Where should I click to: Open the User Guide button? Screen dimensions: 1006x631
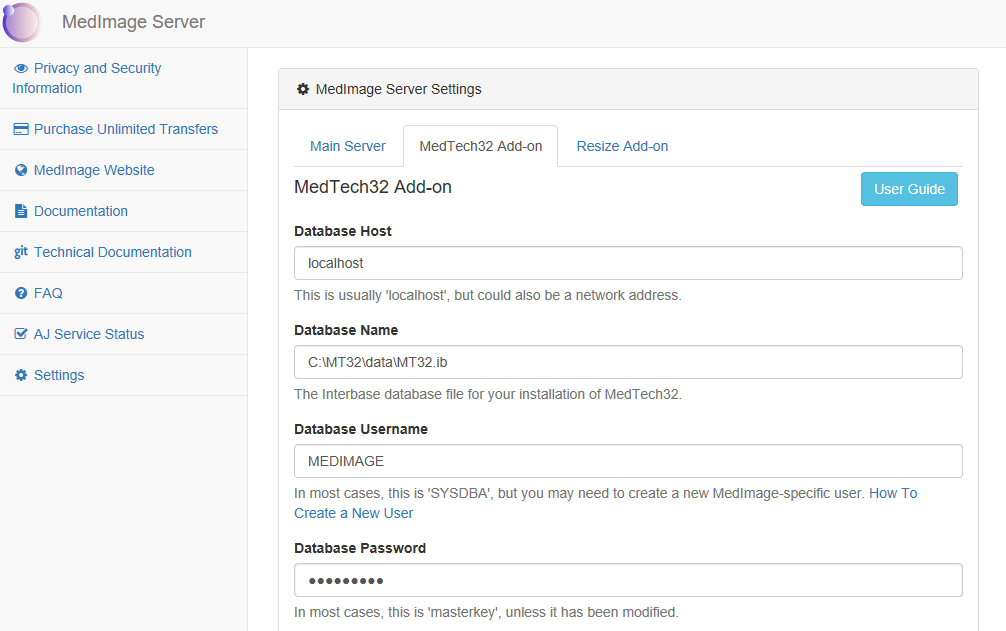click(909, 189)
